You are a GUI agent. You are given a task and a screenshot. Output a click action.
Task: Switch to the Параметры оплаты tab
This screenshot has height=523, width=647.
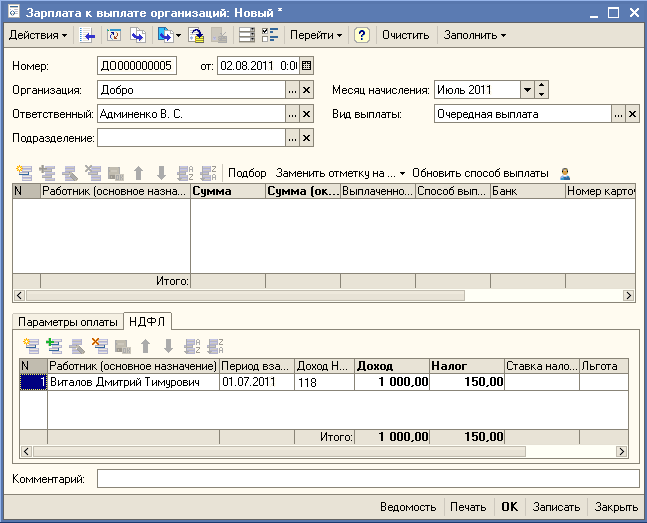[67, 322]
